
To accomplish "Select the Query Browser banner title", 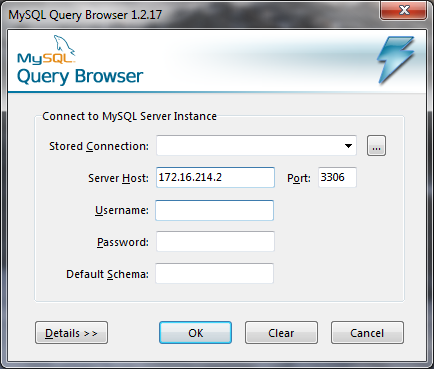I will (80, 76).
